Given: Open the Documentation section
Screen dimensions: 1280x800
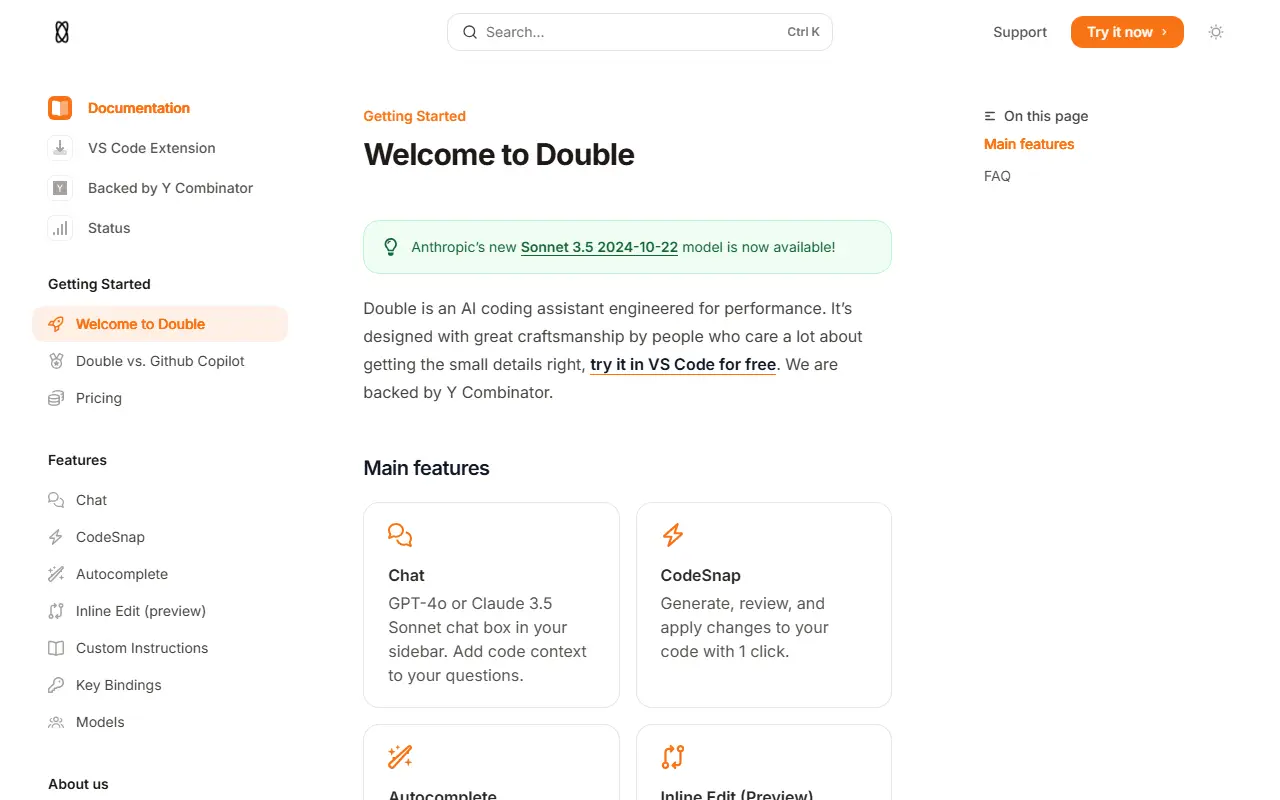Looking at the screenshot, I should 139,108.
